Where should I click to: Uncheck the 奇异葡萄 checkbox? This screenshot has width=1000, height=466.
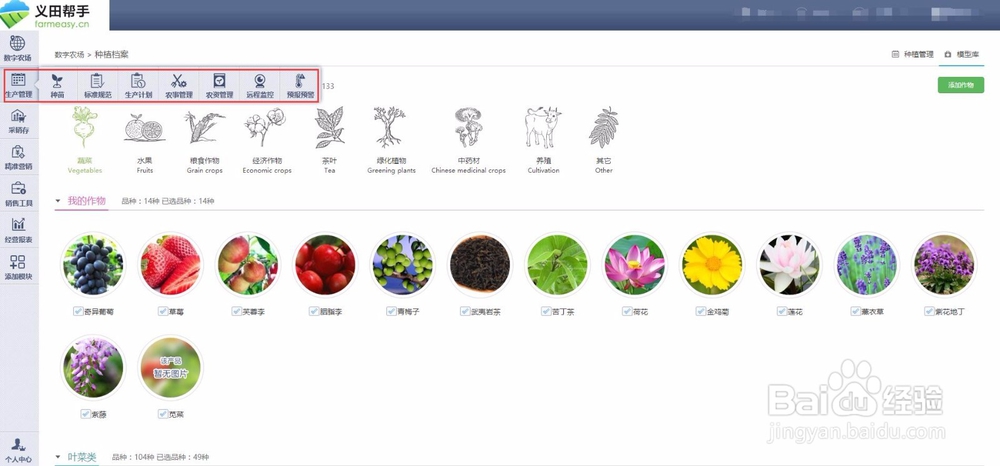tap(78, 311)
